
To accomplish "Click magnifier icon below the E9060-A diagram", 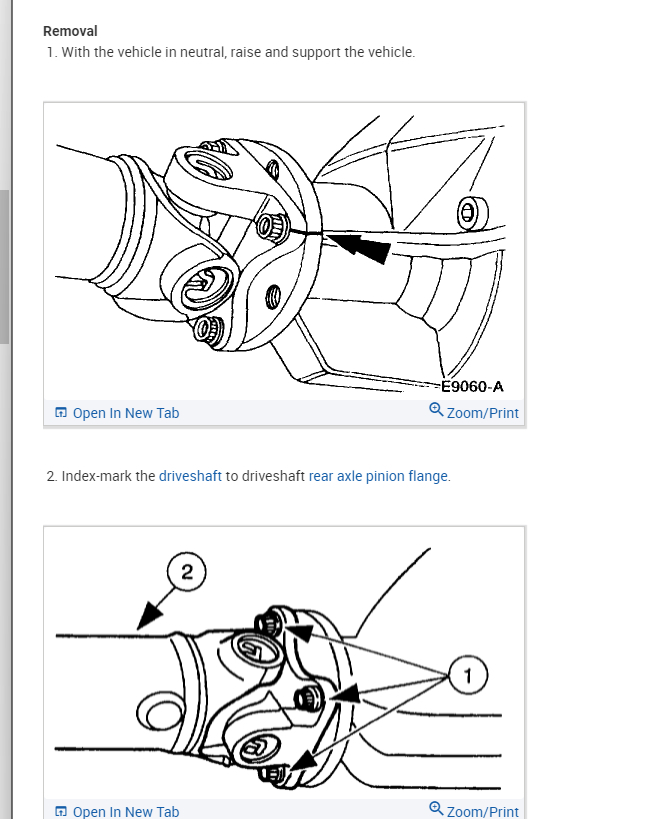I will 436,410.
